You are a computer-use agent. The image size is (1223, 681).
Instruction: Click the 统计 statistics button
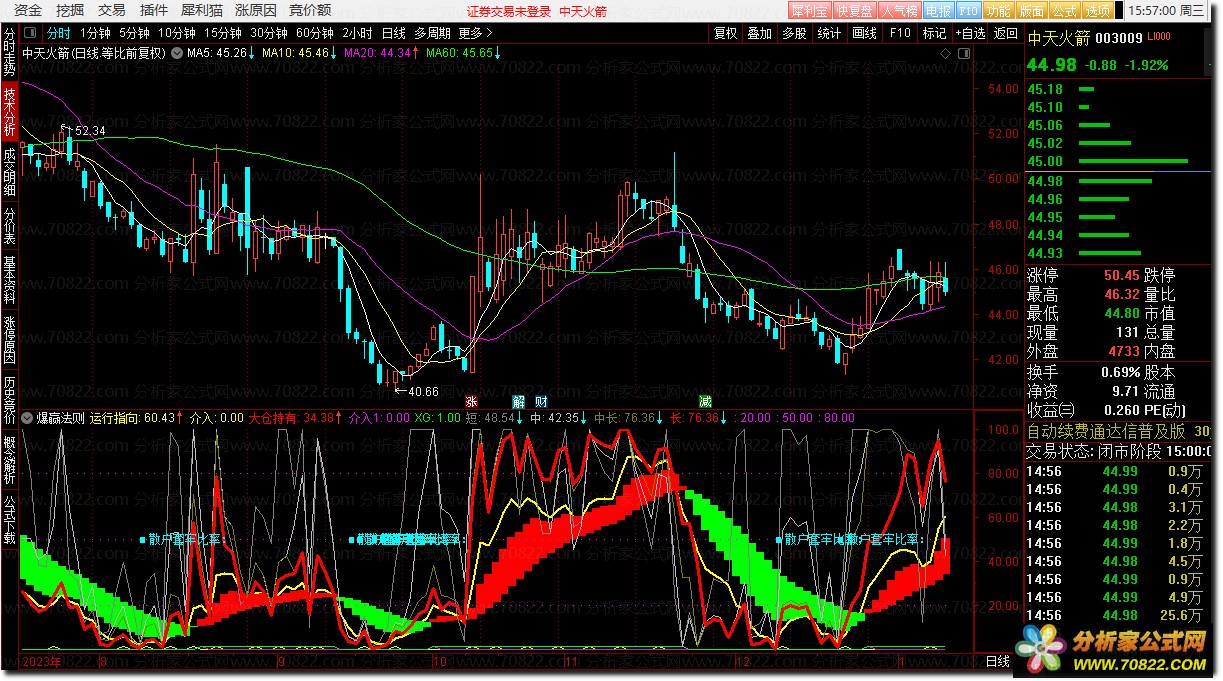pyautogui.click(x=829, y=33)
